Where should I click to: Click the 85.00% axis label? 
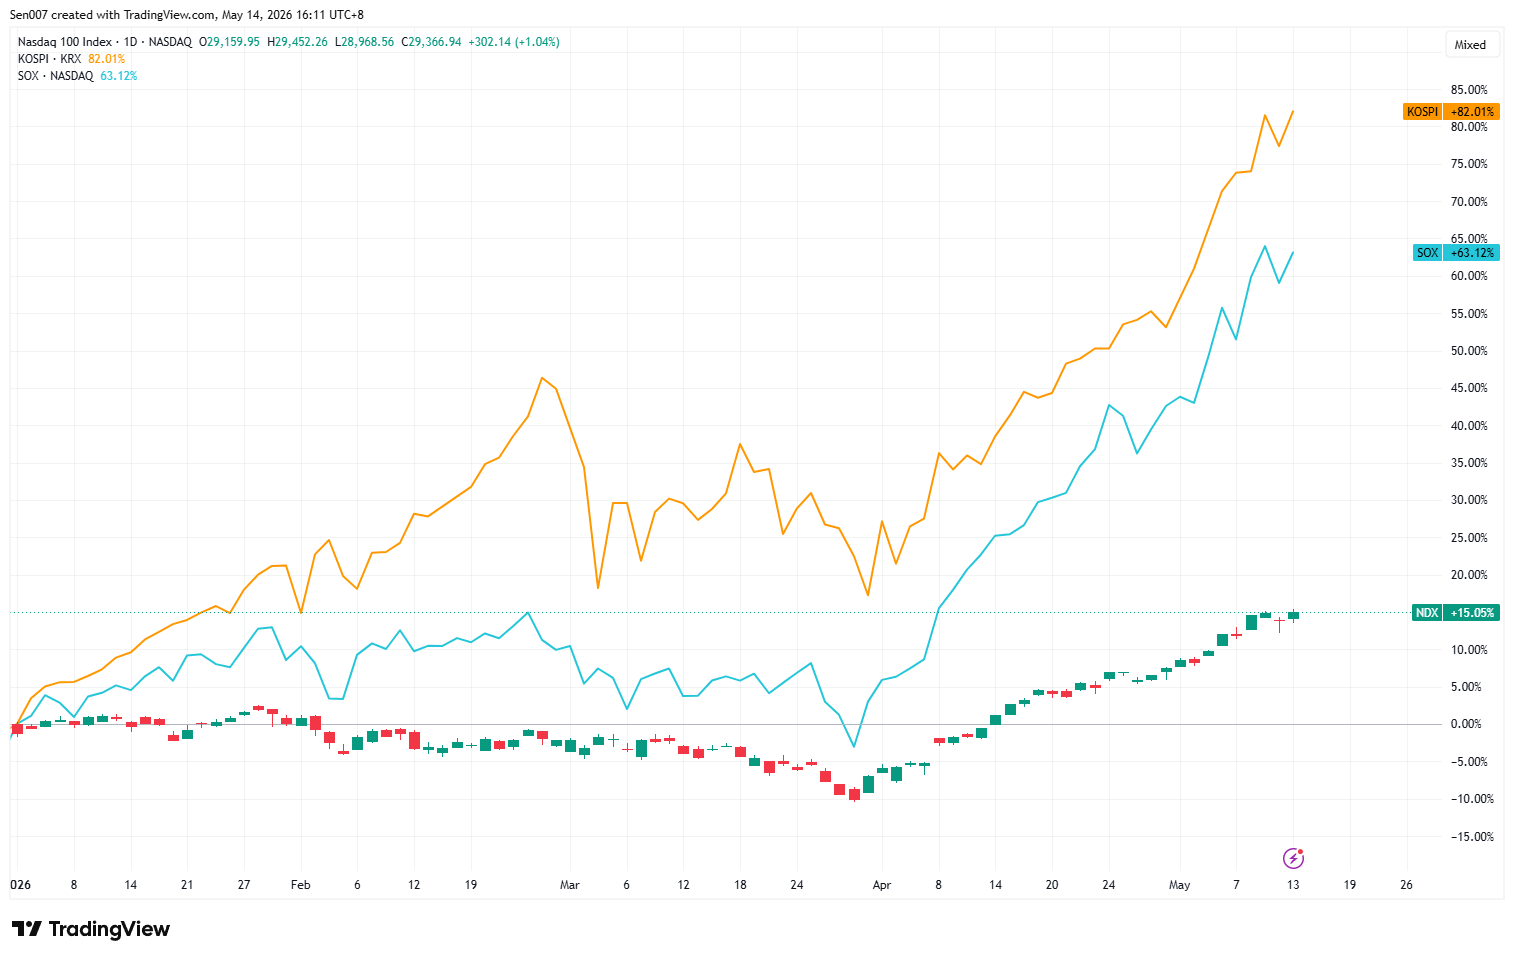[1469, 90]
